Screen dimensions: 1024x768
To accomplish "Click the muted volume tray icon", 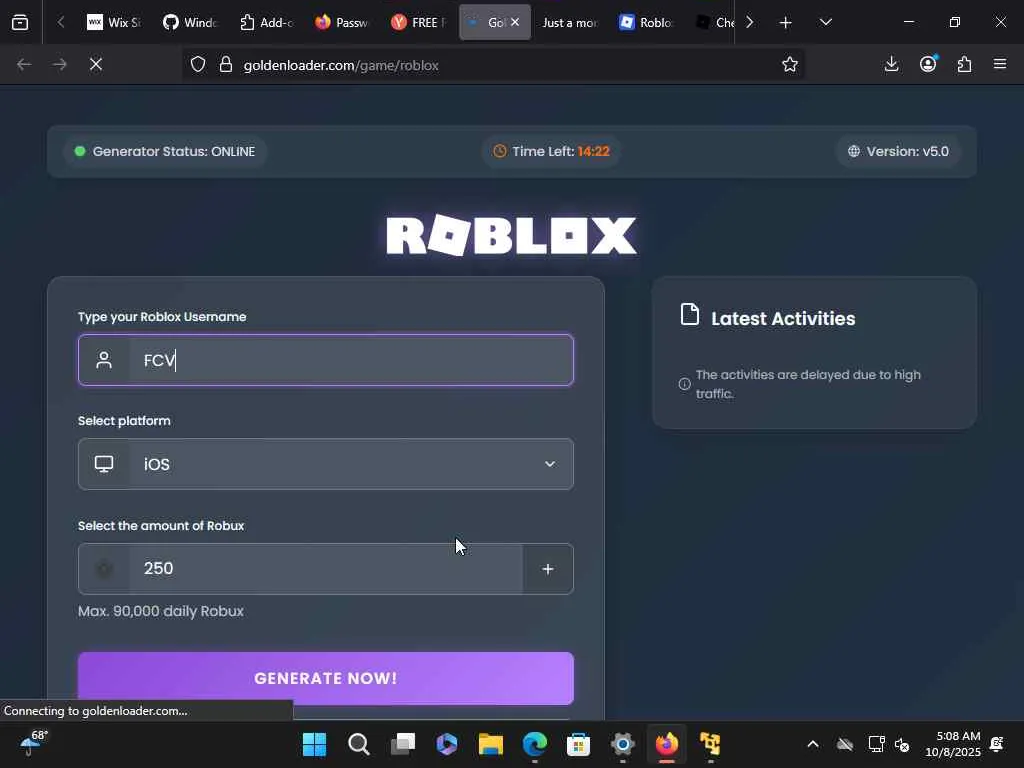I will (x=903, y=744).
